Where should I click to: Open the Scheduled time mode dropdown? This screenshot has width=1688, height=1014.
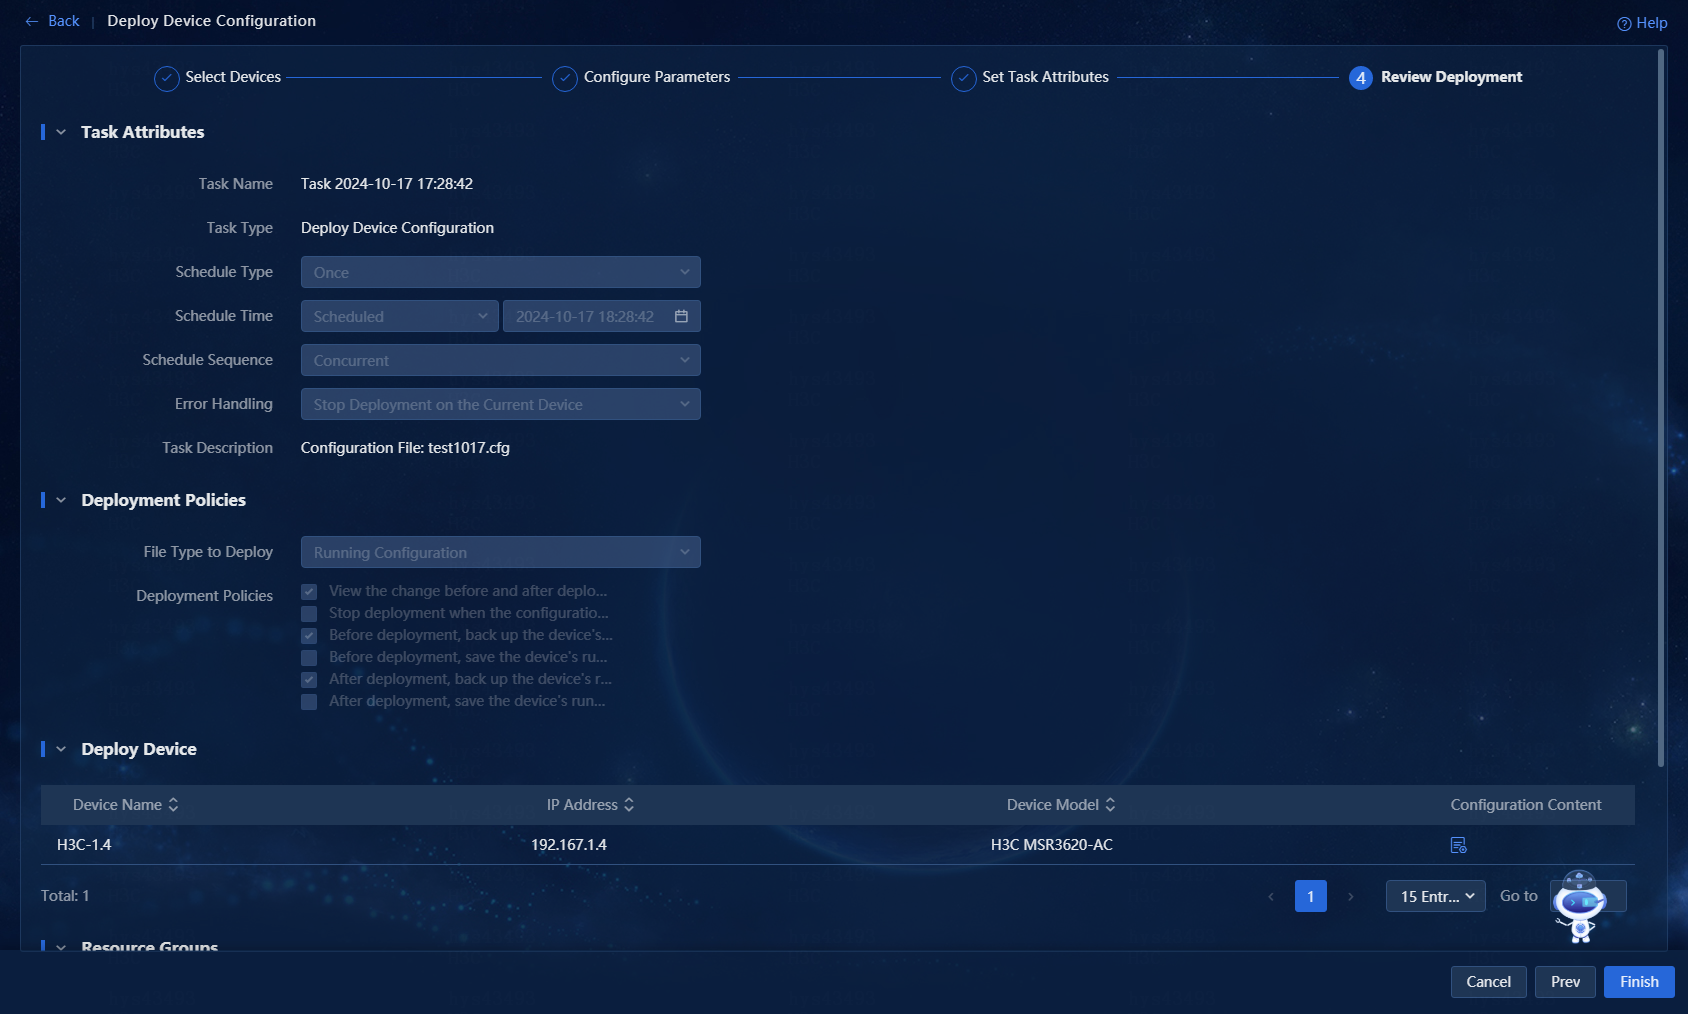[400, 316]
